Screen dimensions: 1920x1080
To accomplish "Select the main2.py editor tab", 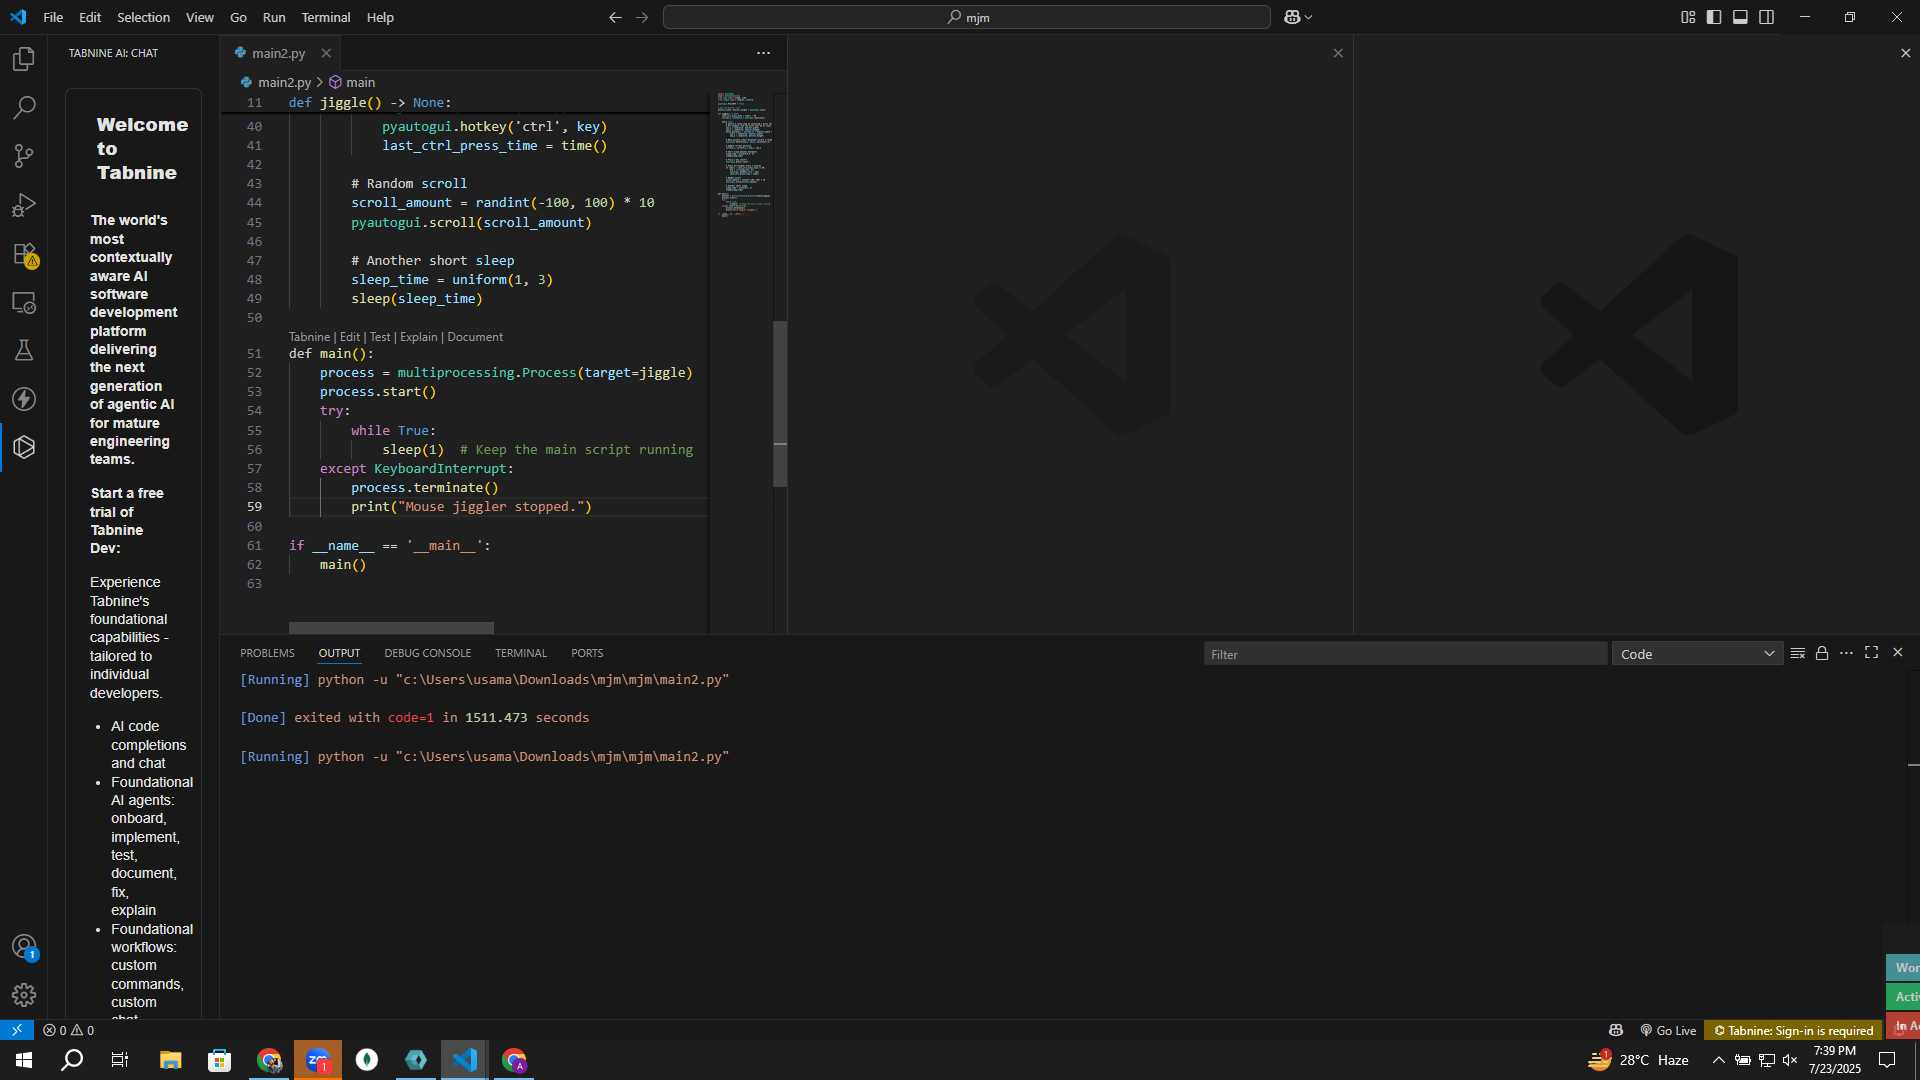I will coord(277,53).
